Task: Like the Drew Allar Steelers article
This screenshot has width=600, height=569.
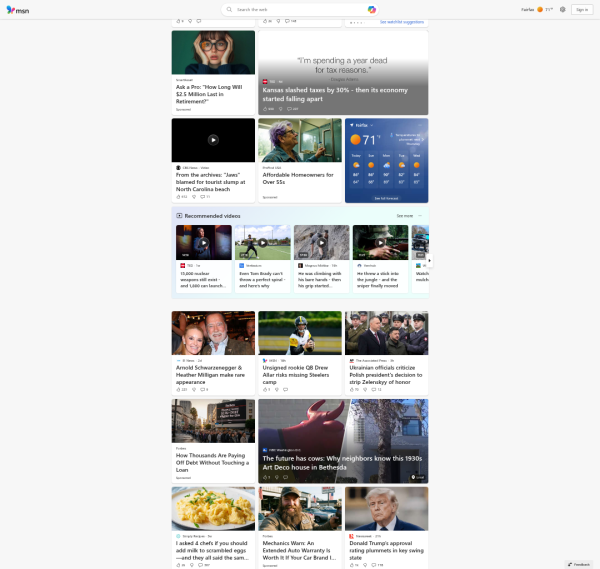Action: 266,390
